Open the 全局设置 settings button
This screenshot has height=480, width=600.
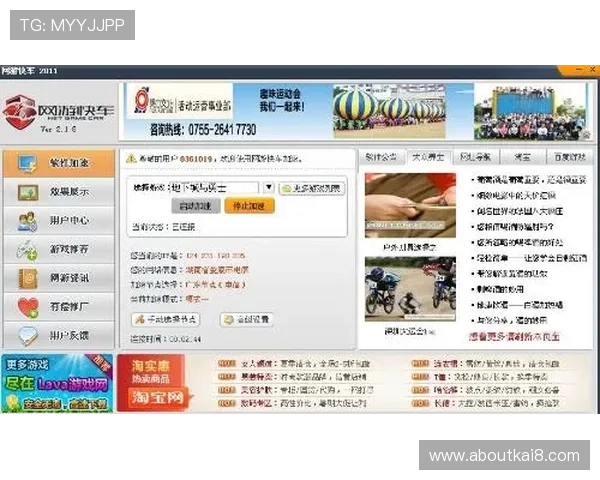[247, 319]
